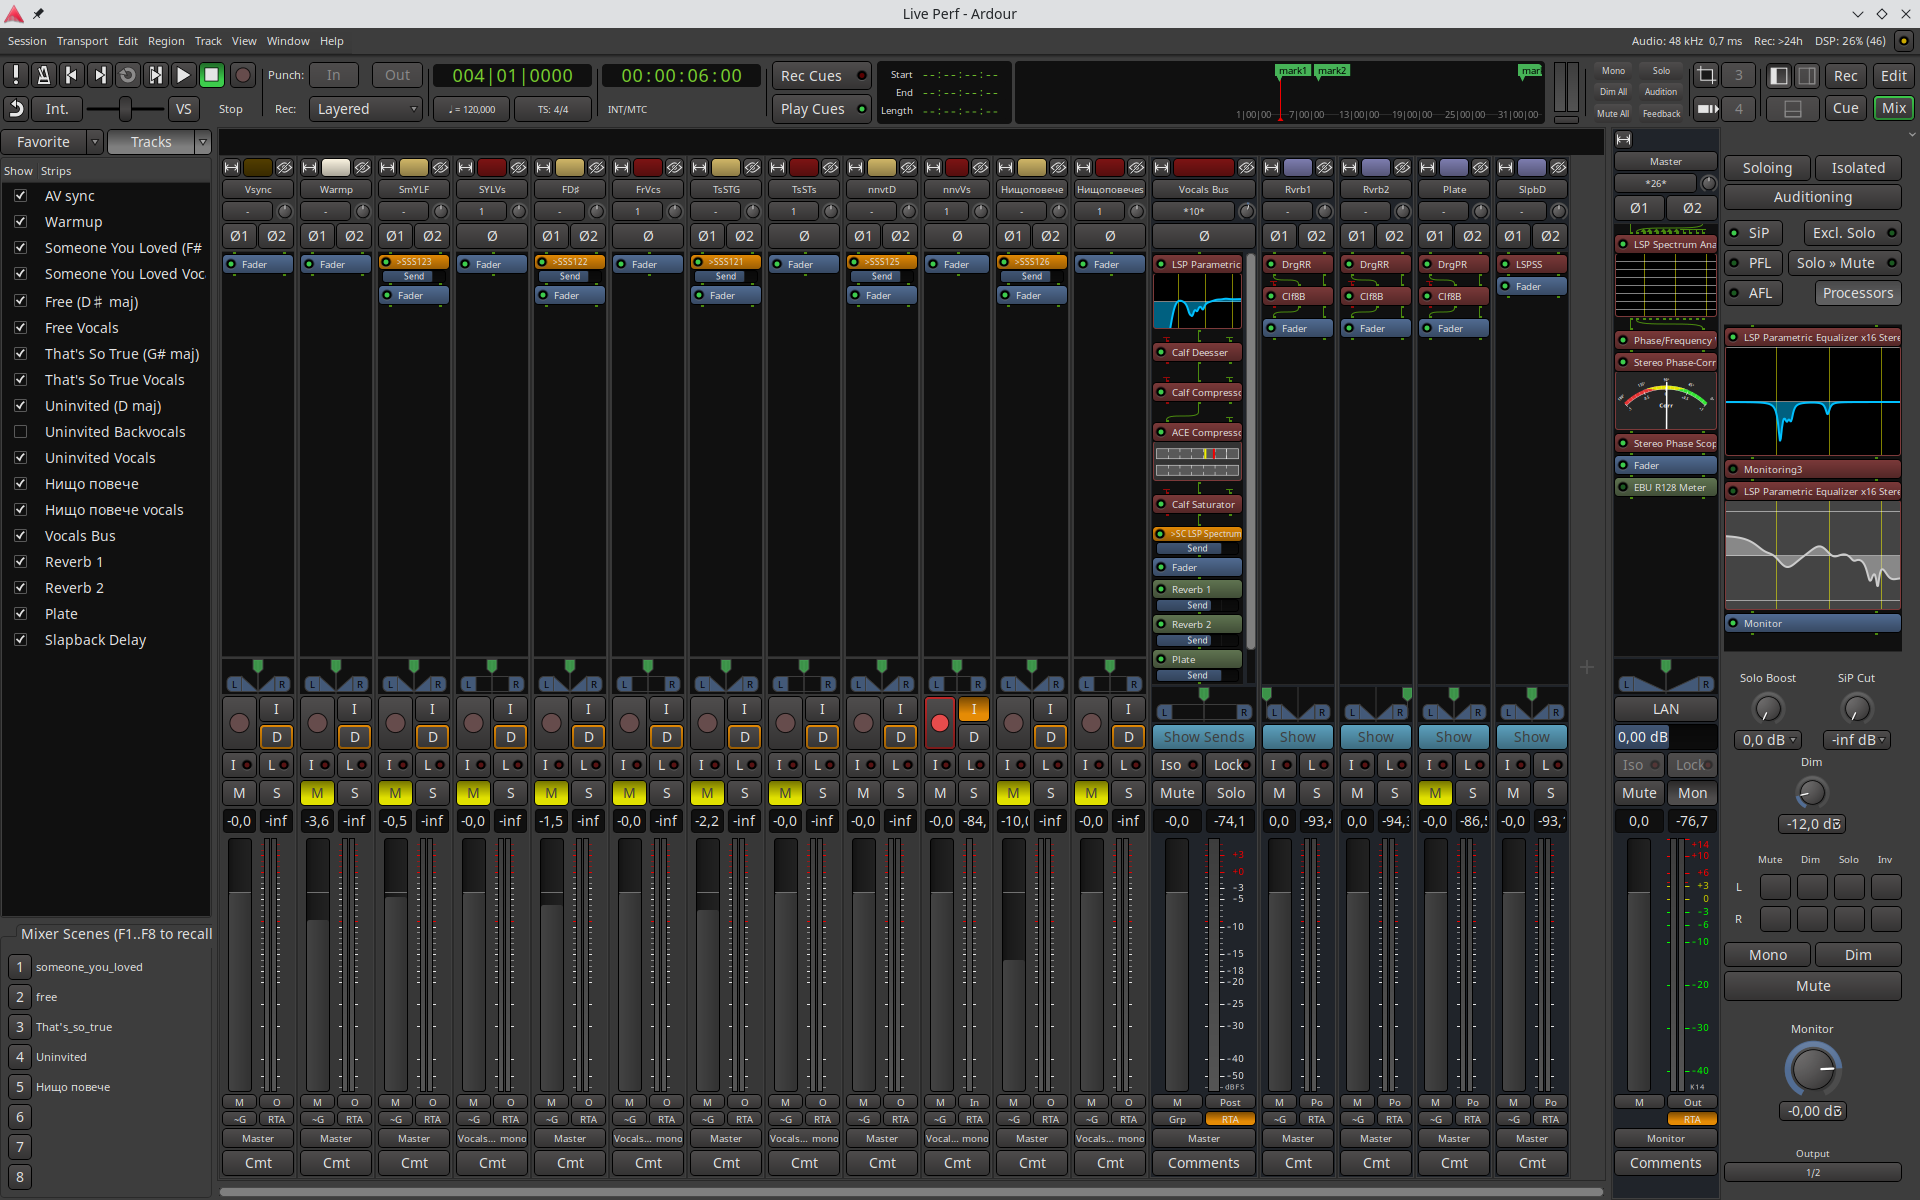The image size is (1920, 1200).
Task: Go to session start
Action: pyautogui.click(x=71, y=75)
